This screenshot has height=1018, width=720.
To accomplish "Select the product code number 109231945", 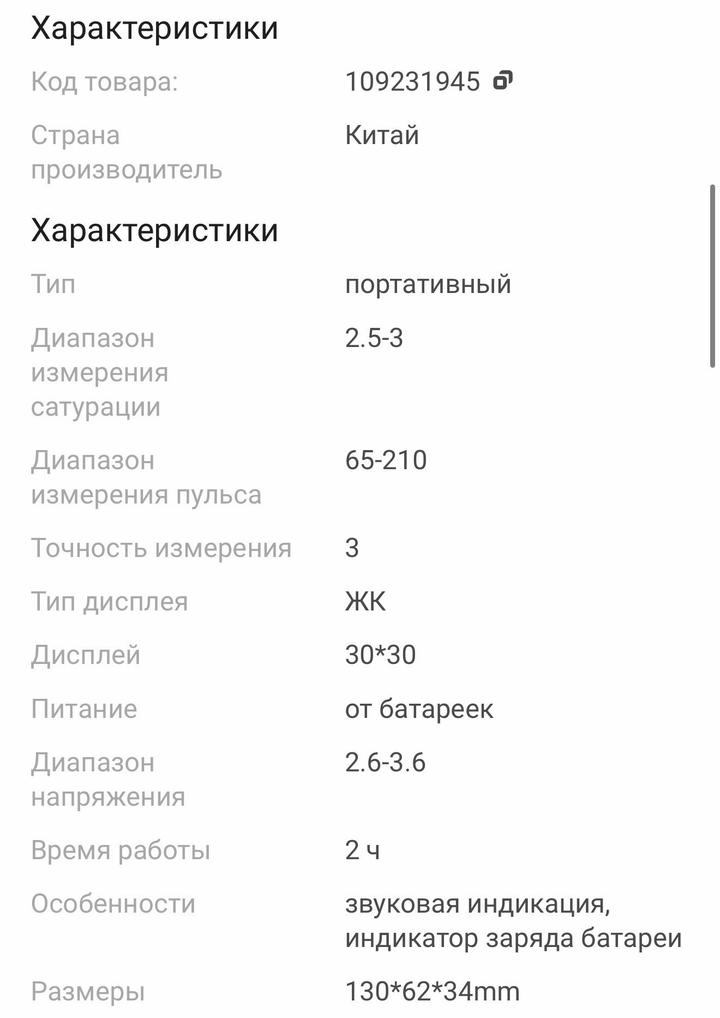I will (412, 82).
